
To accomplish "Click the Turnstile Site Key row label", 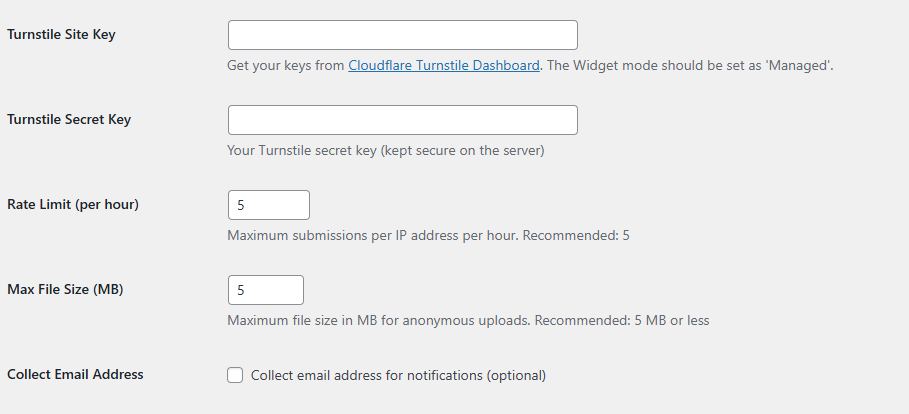I will (x=61, y=34).
